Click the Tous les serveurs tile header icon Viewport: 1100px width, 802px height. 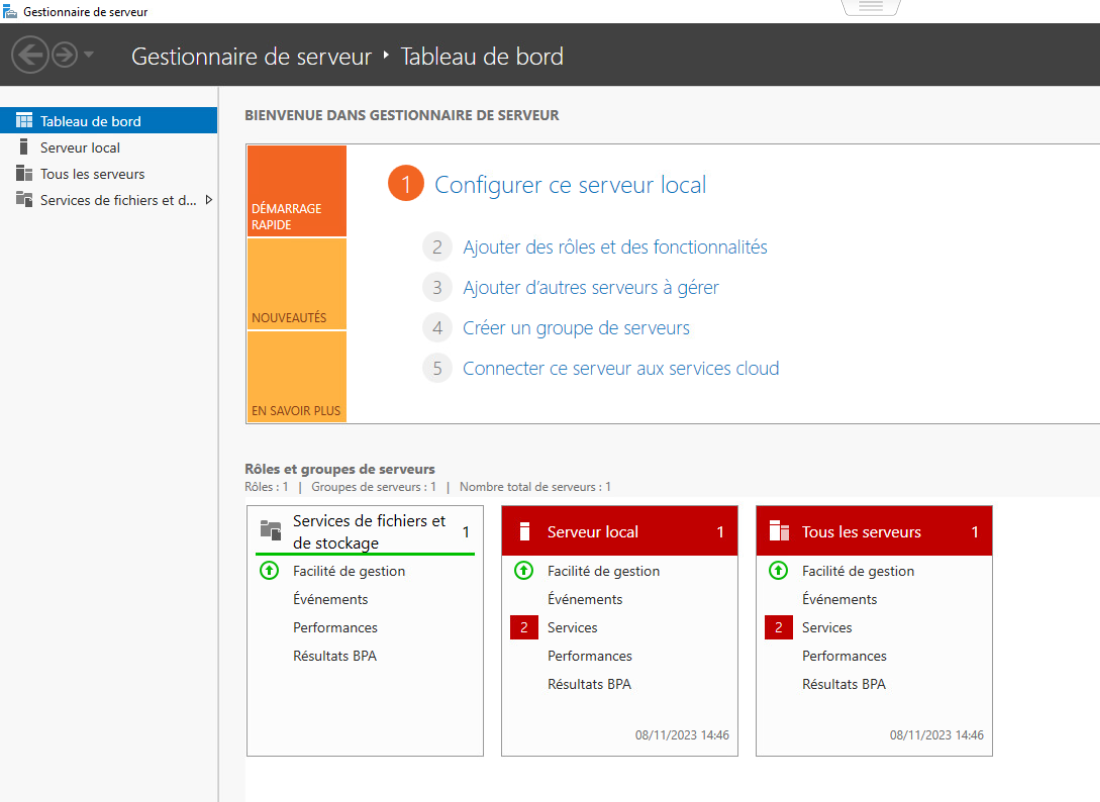pos(779,530)
